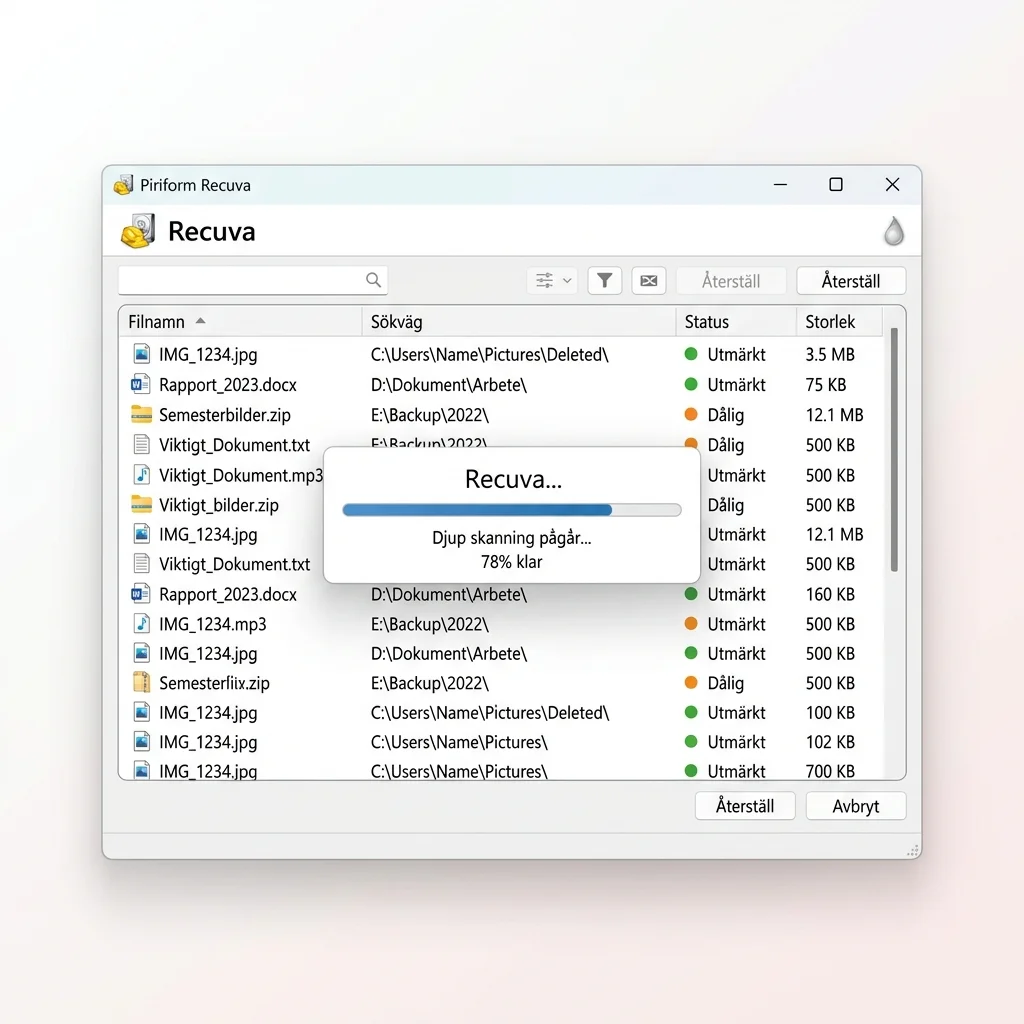Click path C:\Users\Name\Pictures\Deleted\ on 3.5 MB row
This screenshot has width=1024, height=1024.
(490, 355)
